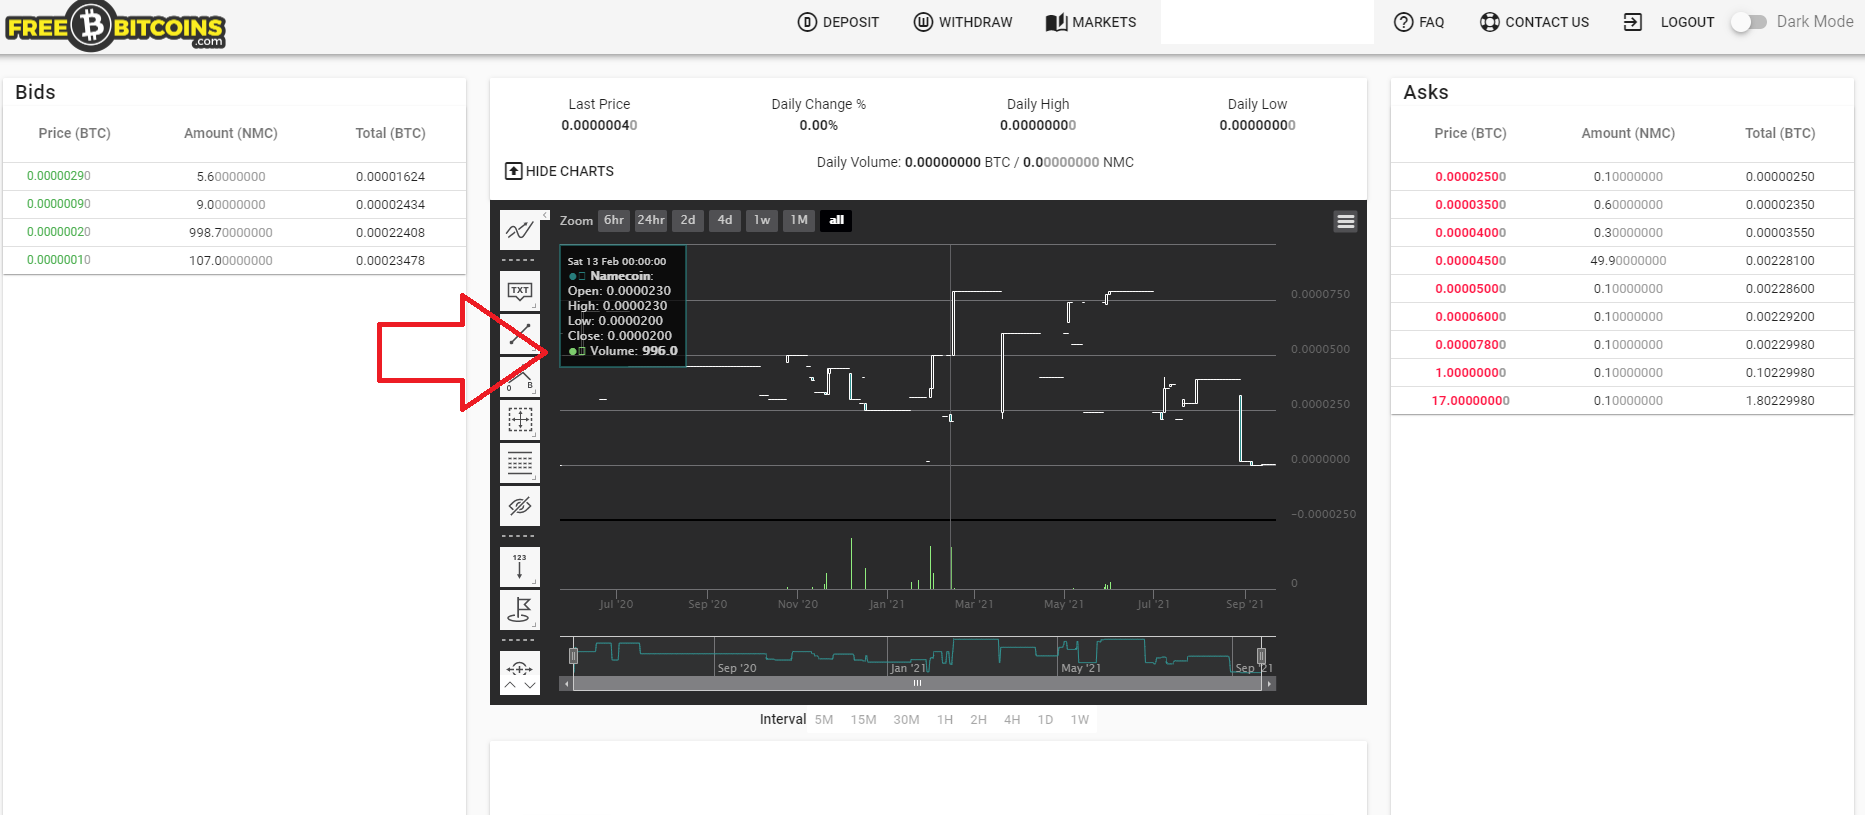Select ask price 0.00004000
1865x815 pixels.
pyautogui.click(x=1470, y=233)
